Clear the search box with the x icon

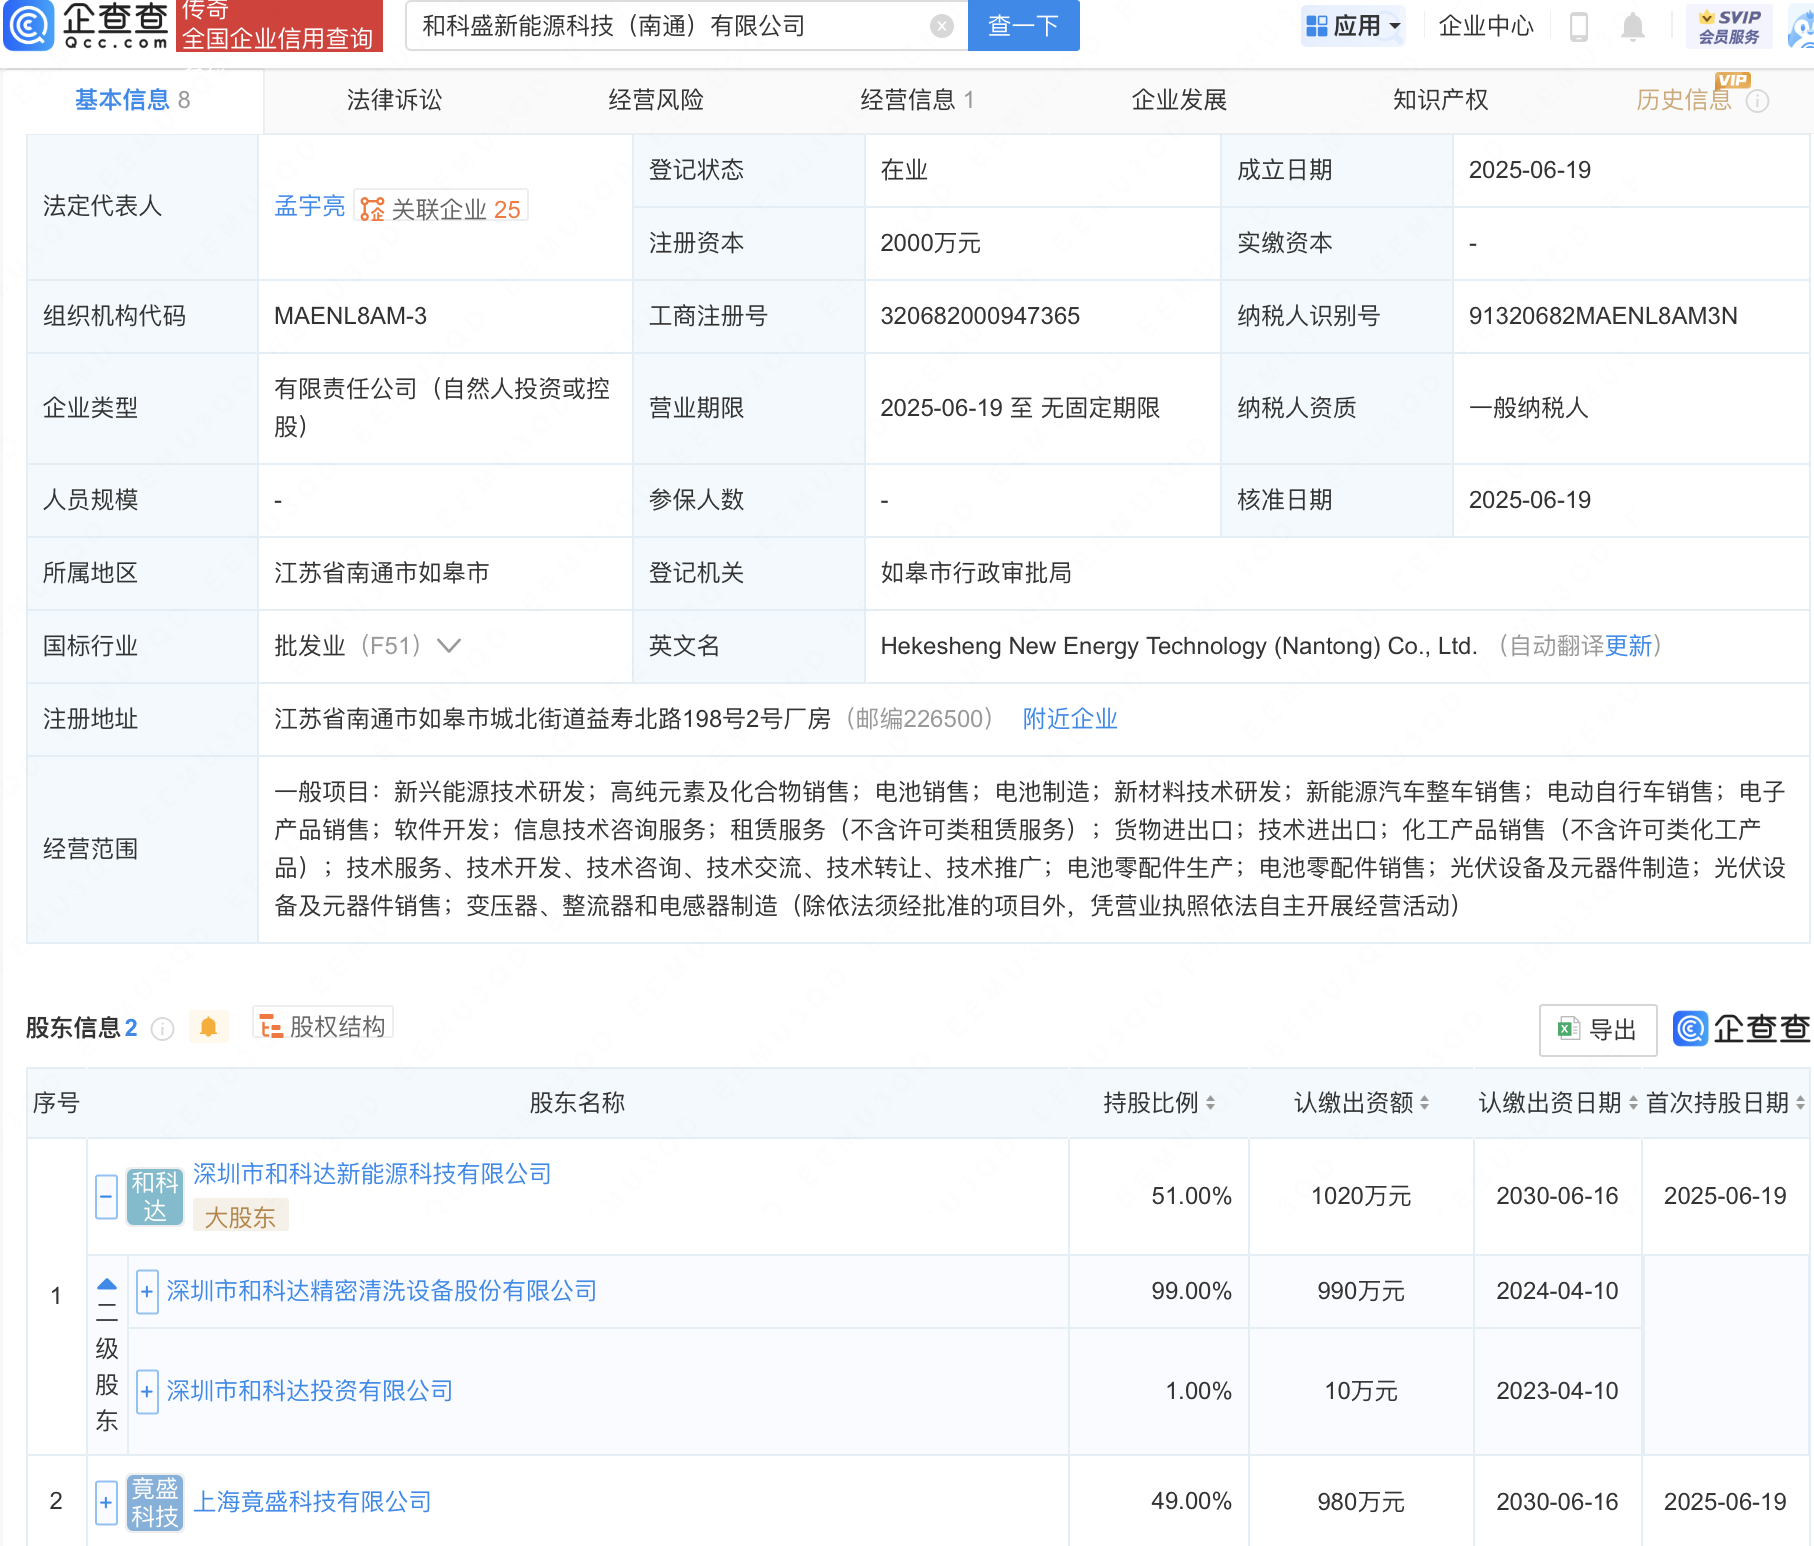[x=938, y=25]
